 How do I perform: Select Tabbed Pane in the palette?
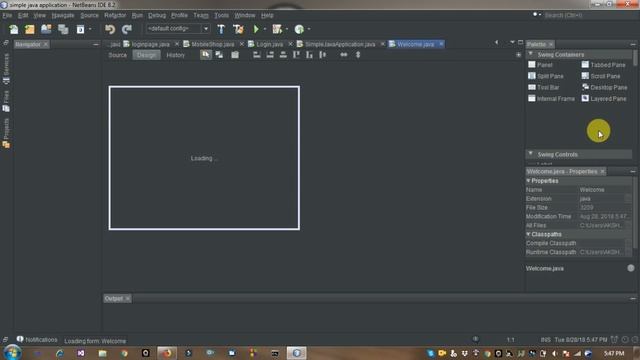point(603,65)
